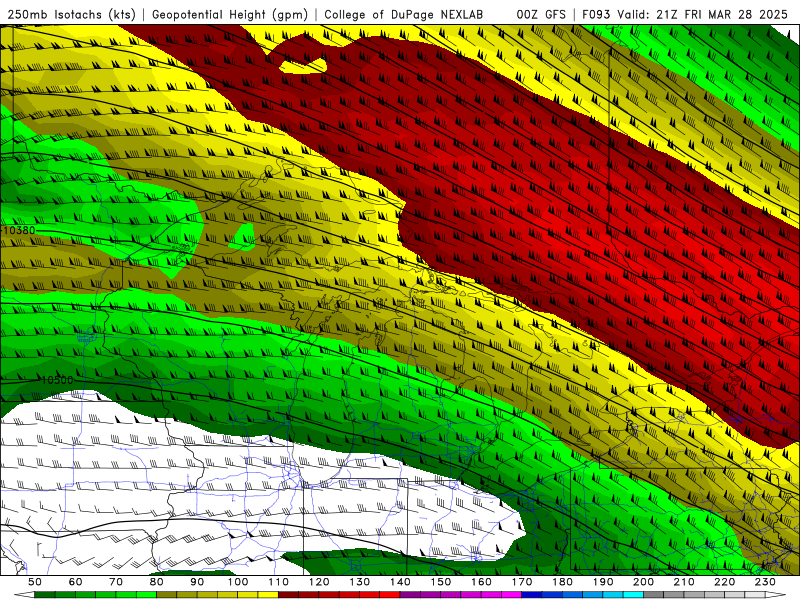Click the 180 label on the color scale
Image resolution: width=800 pixels, height=600 pixels.
pyautogui.click(x=562, y=582)
